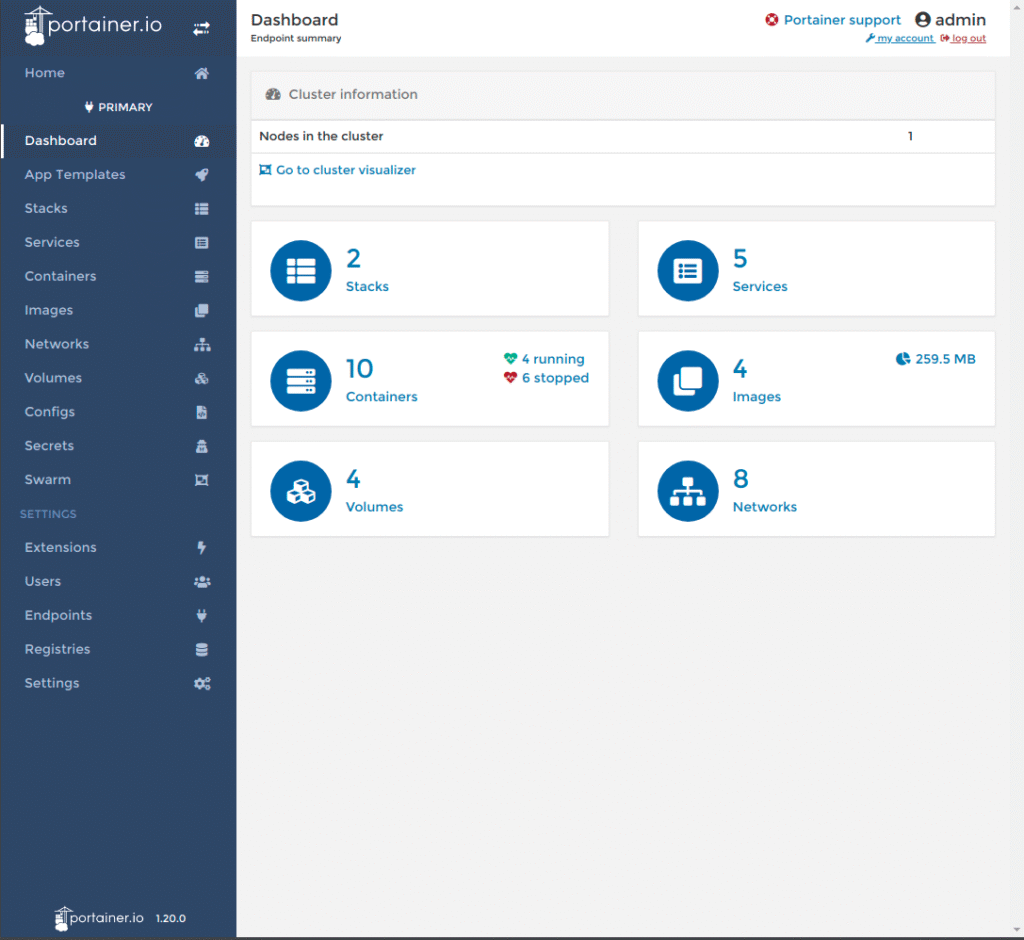Click the Settings gears icon
This screenshot has width=1024, height=940.
(x=202, y=683)
